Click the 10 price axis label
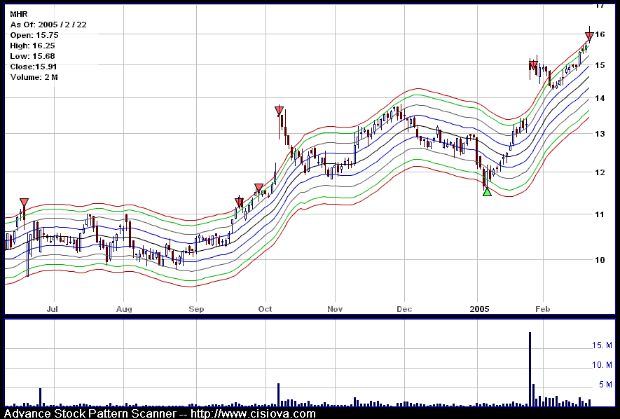Screen dimensions: 620x419 click(x=600, y=260)
